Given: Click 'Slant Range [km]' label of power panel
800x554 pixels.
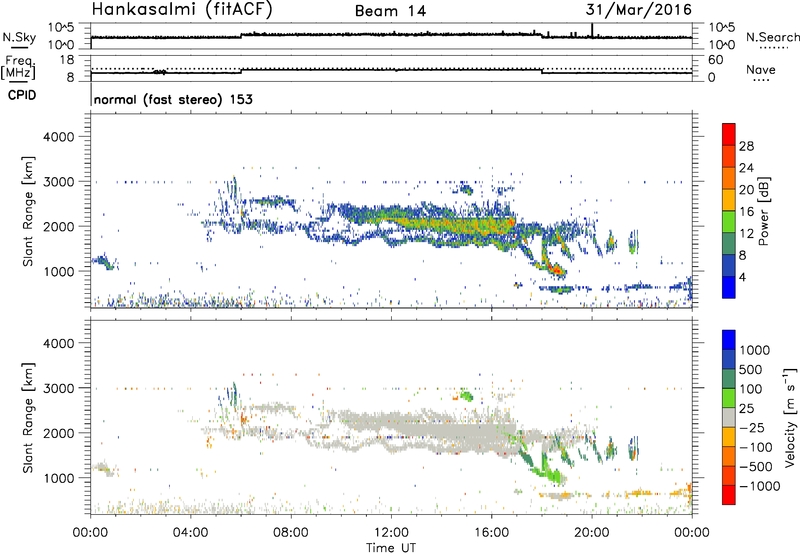Looking at the screenshot, I should [x=28, y=211].
